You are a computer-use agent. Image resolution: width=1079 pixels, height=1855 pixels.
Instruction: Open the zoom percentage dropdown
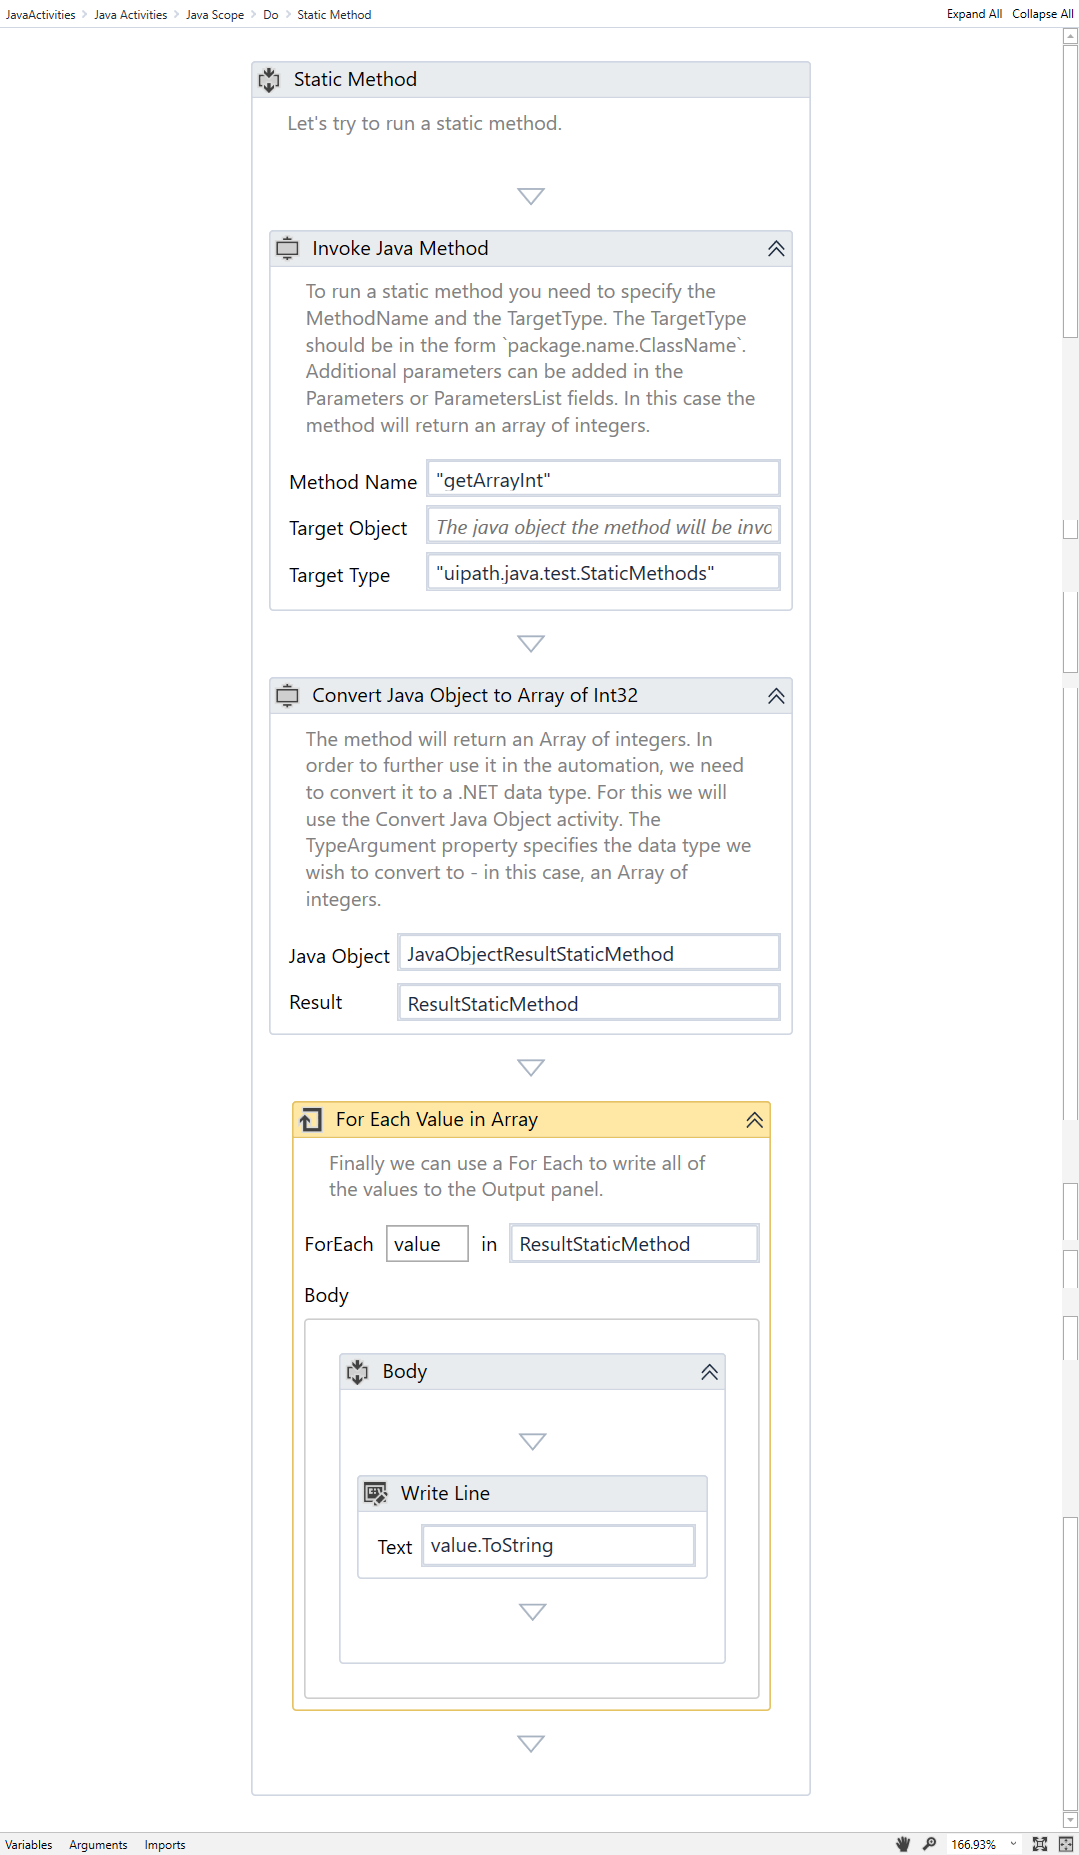pos(1013,1844)
